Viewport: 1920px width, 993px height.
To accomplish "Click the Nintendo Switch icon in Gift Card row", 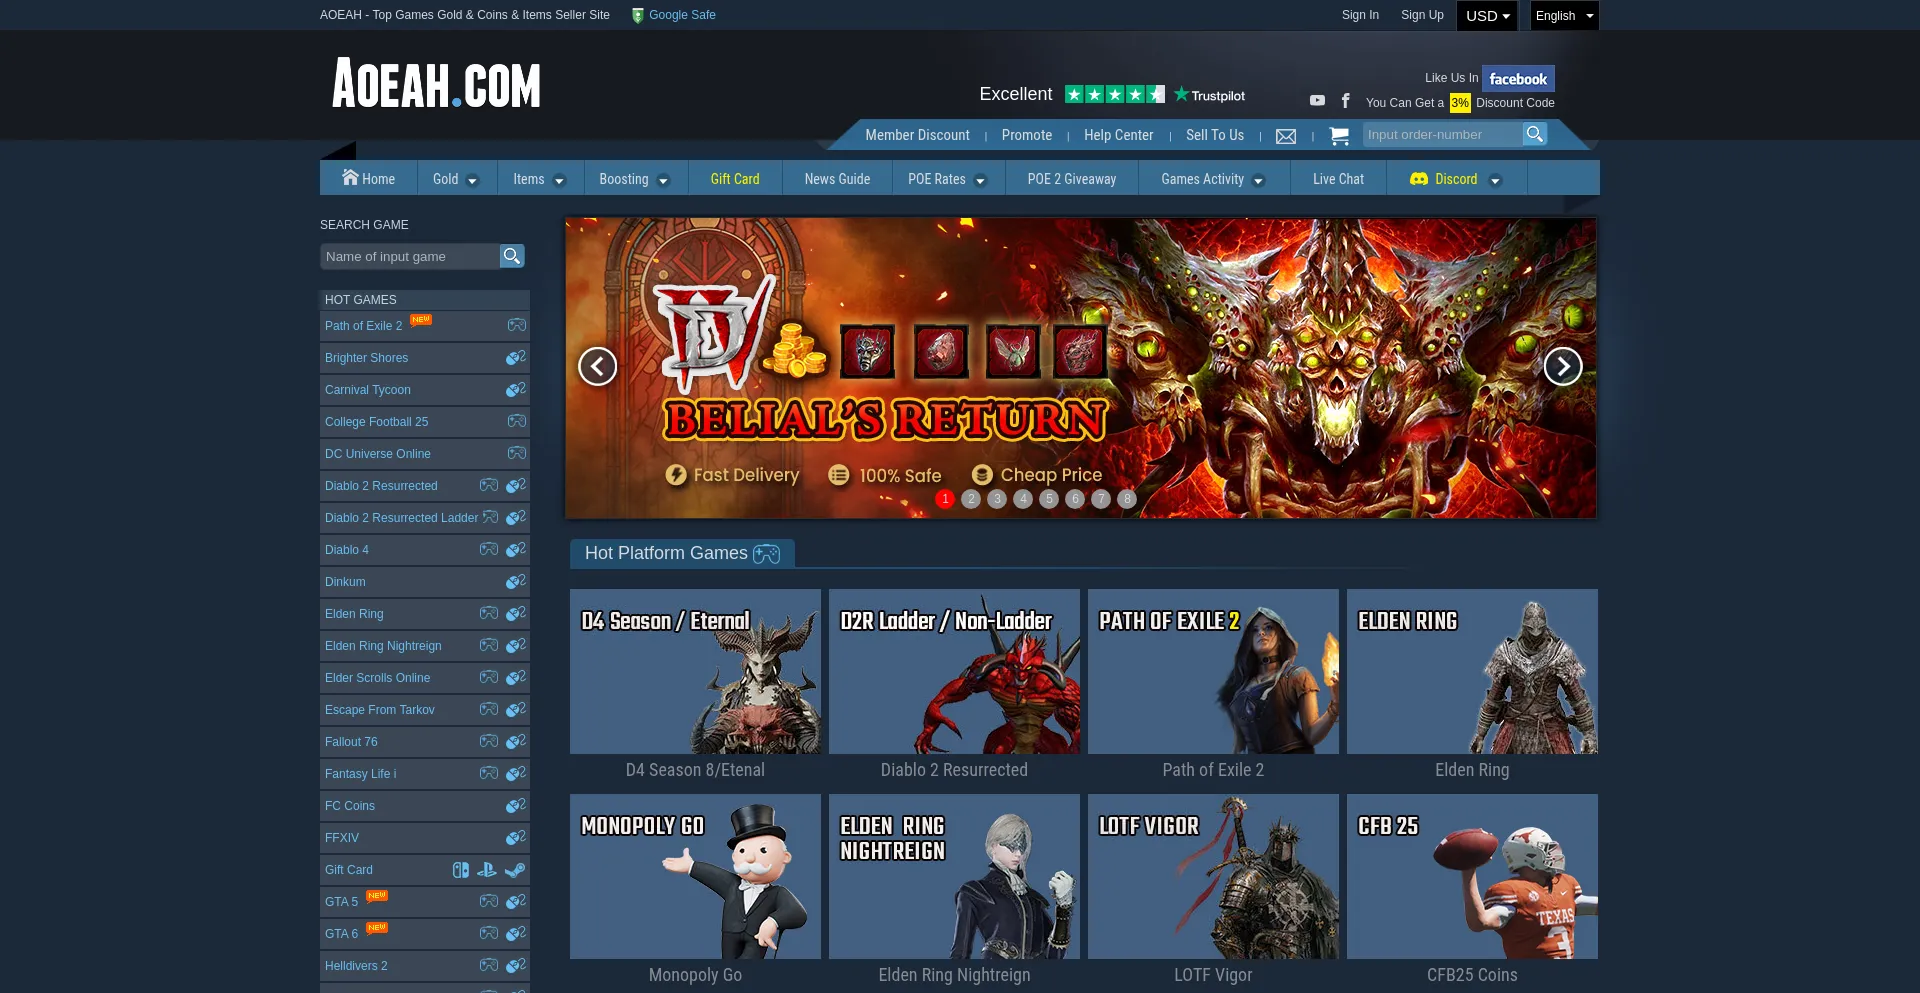I will (x=460, y=870).
